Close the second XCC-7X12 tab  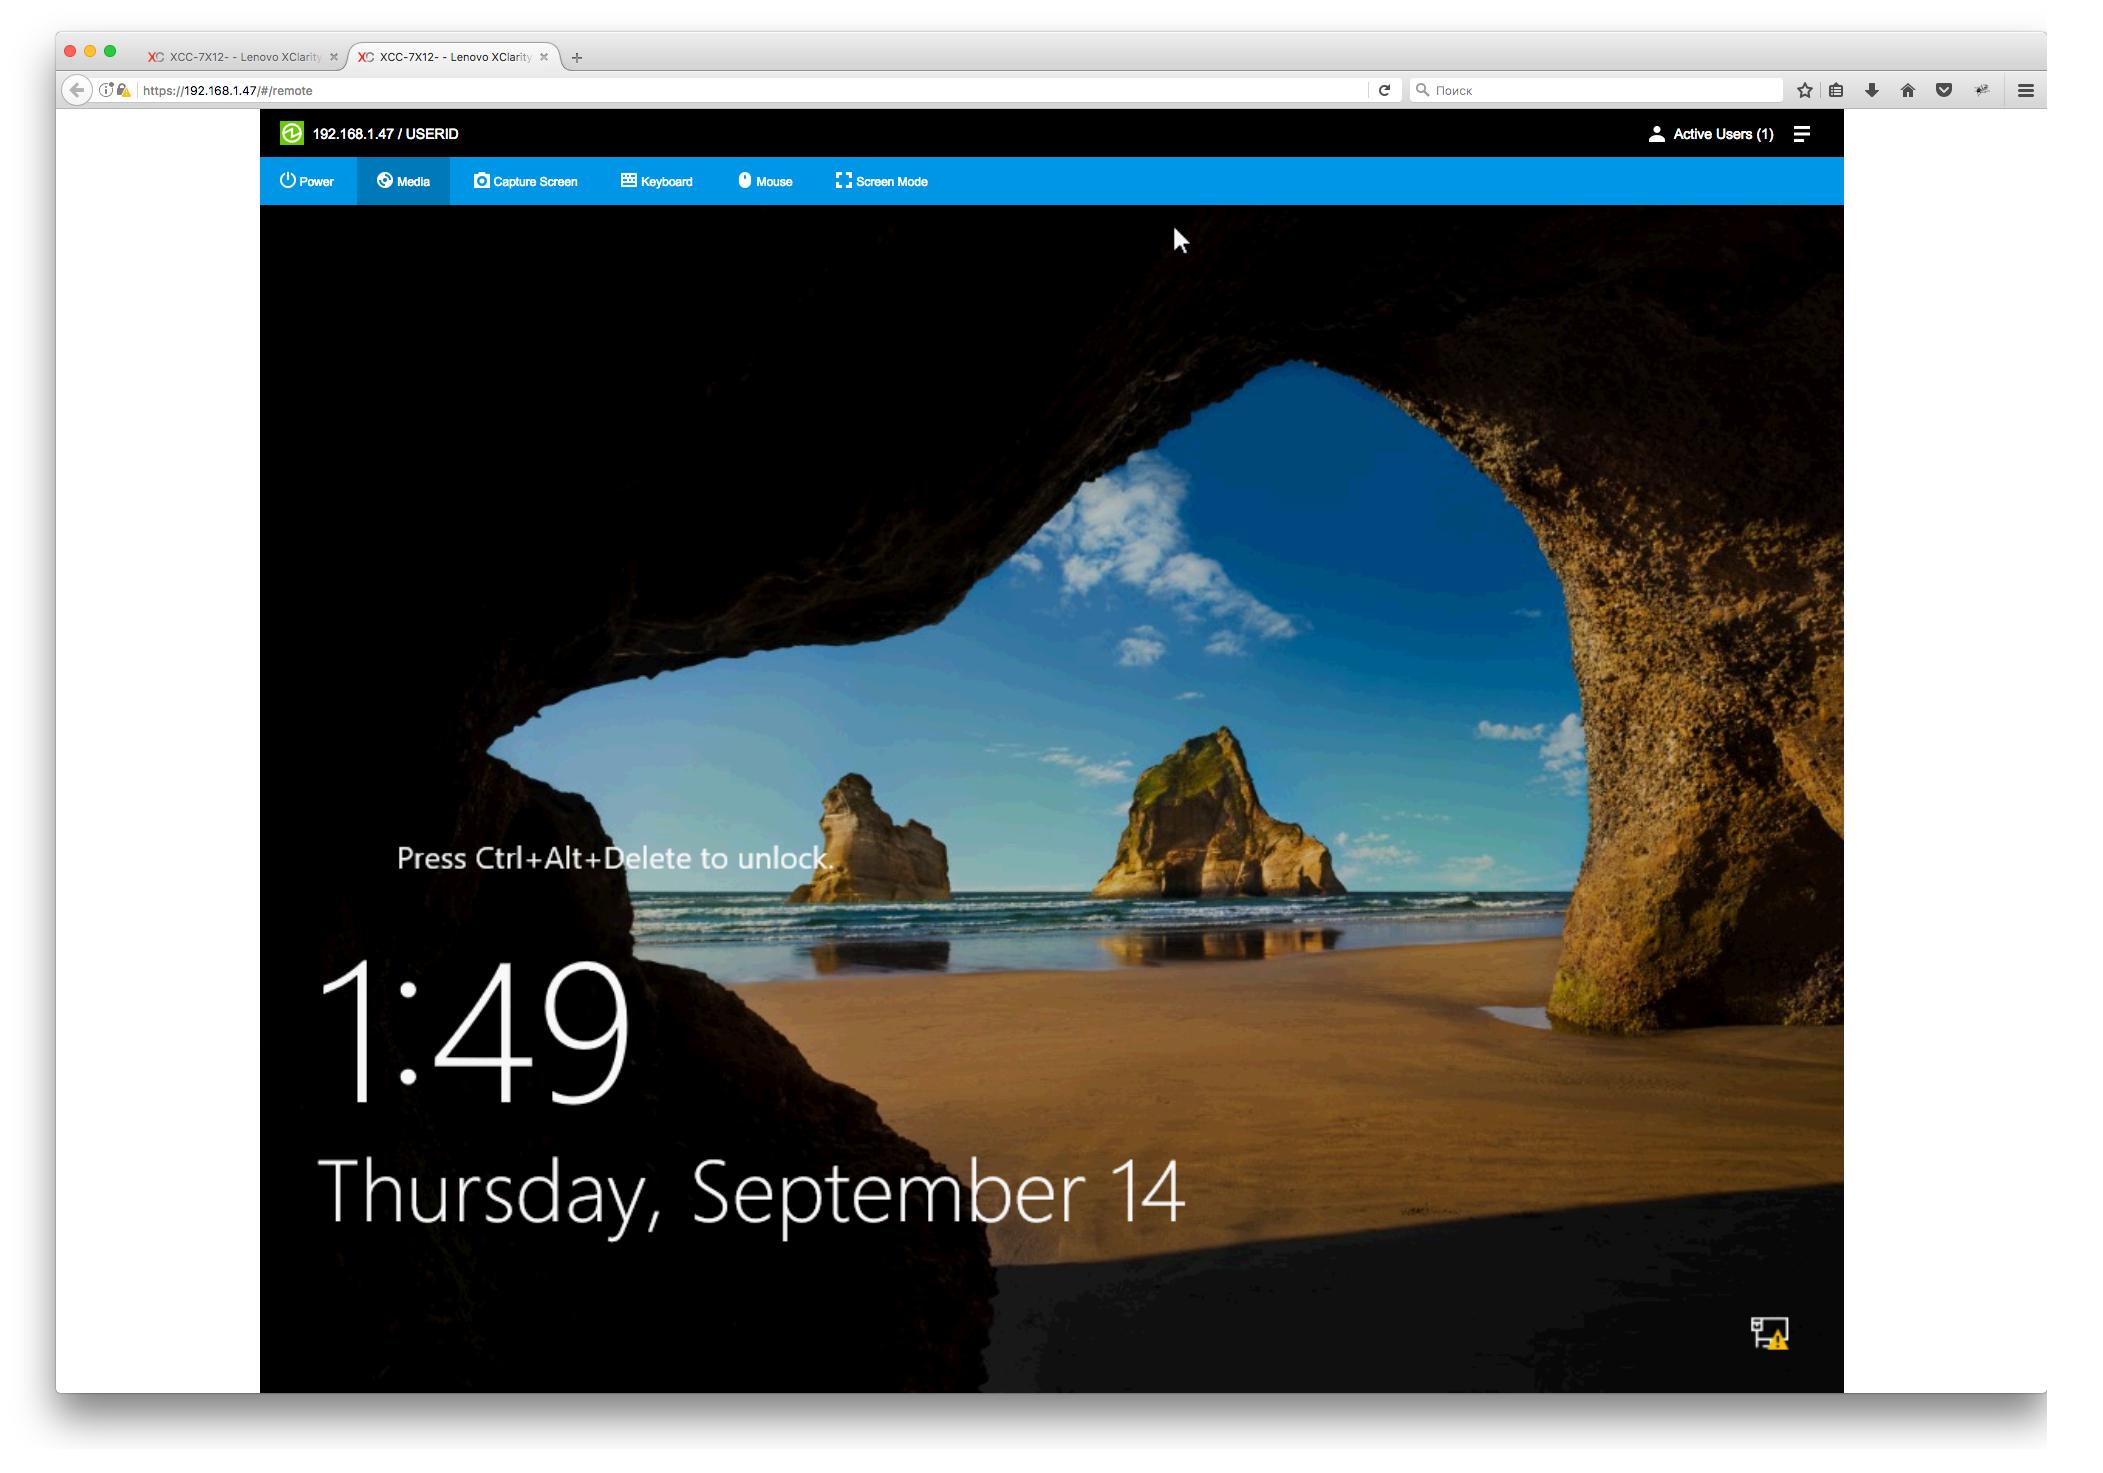pos(544,57)
